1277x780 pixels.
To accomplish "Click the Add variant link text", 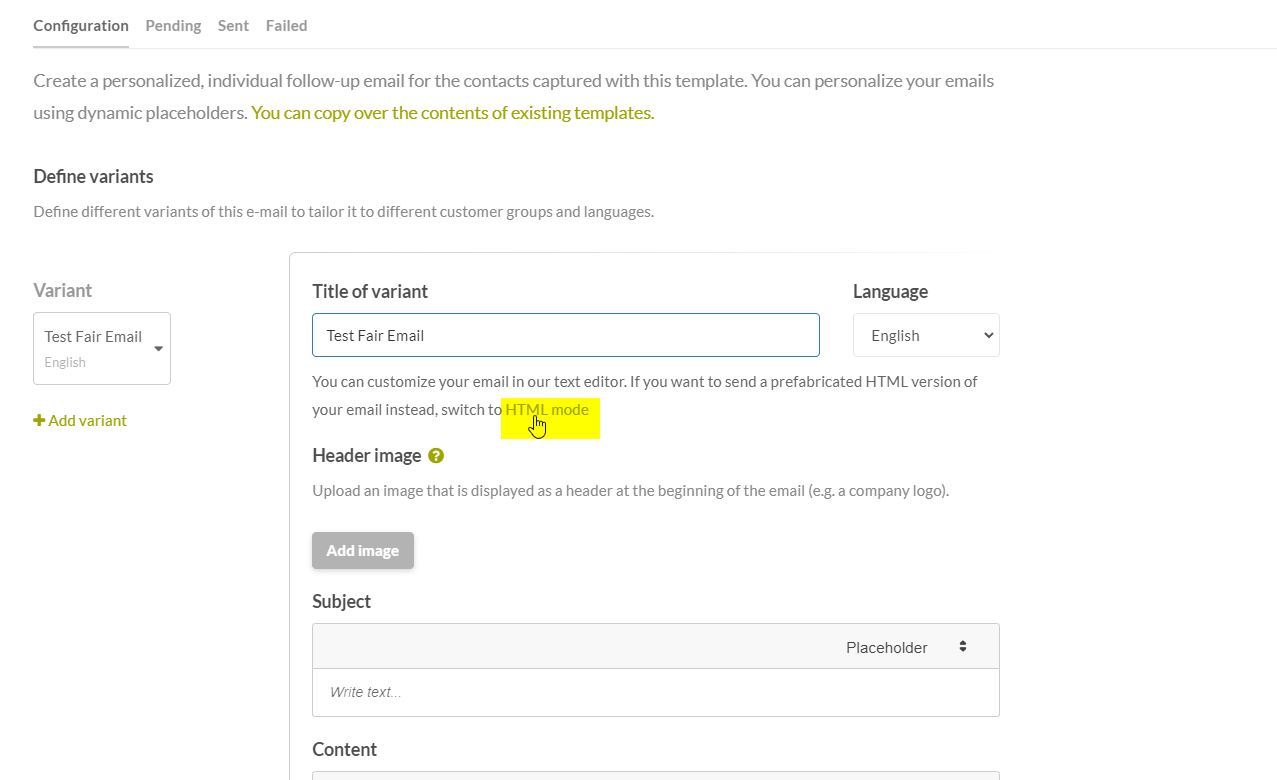I will point(88,421).
